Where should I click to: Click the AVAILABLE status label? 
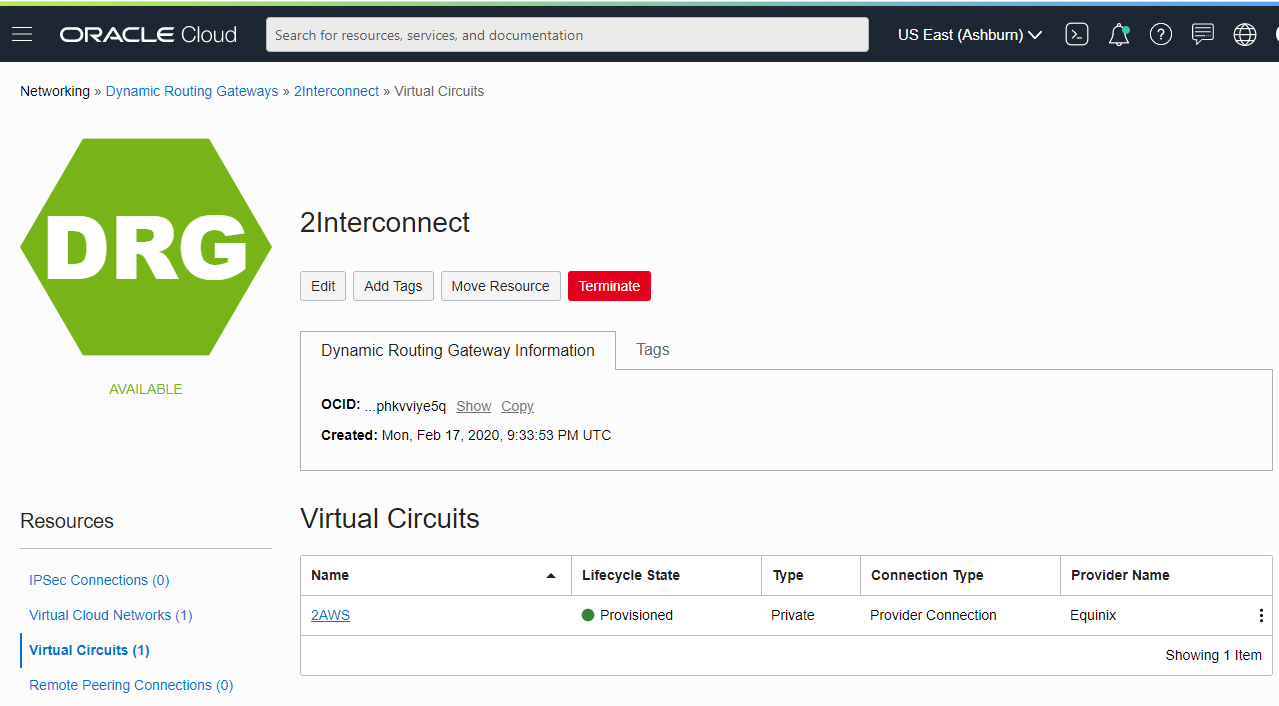[x=146, y=389]
